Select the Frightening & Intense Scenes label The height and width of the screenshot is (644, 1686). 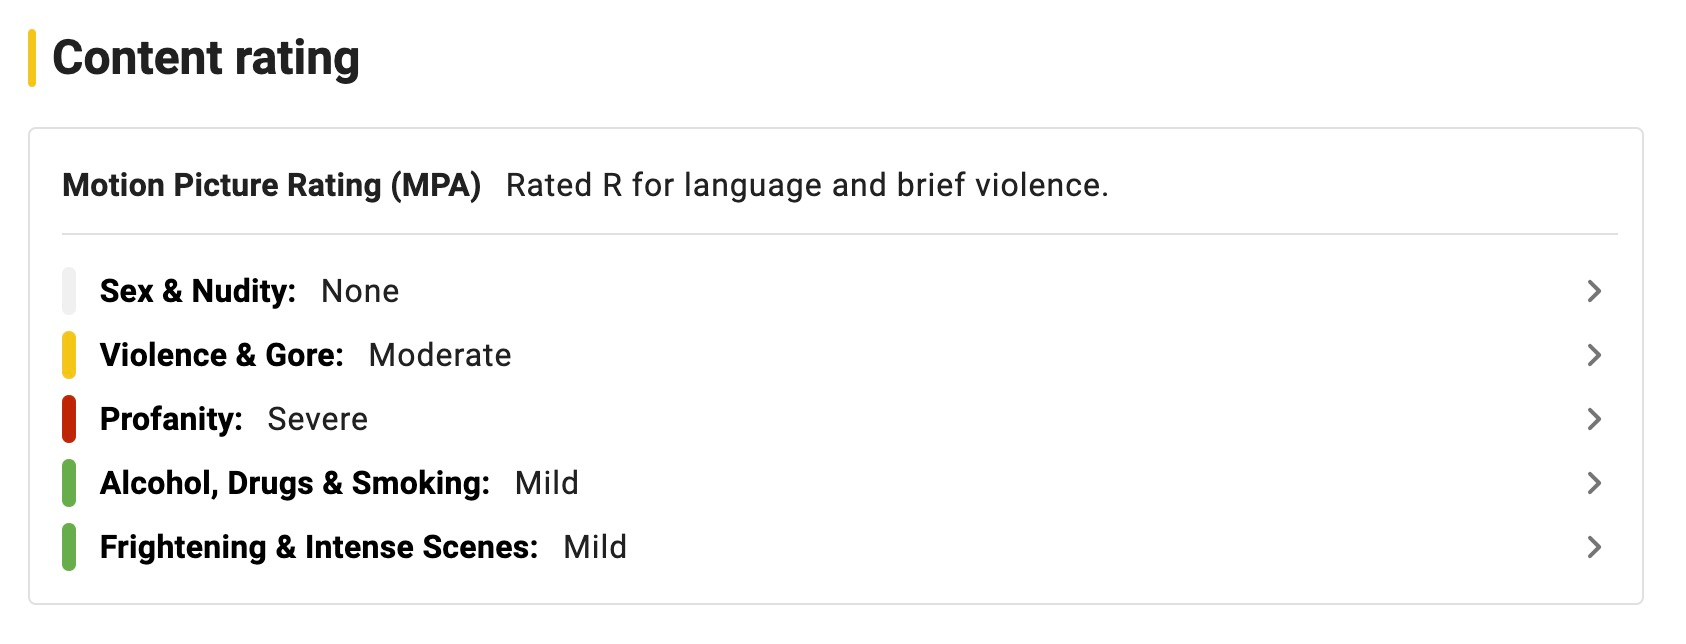319,547
